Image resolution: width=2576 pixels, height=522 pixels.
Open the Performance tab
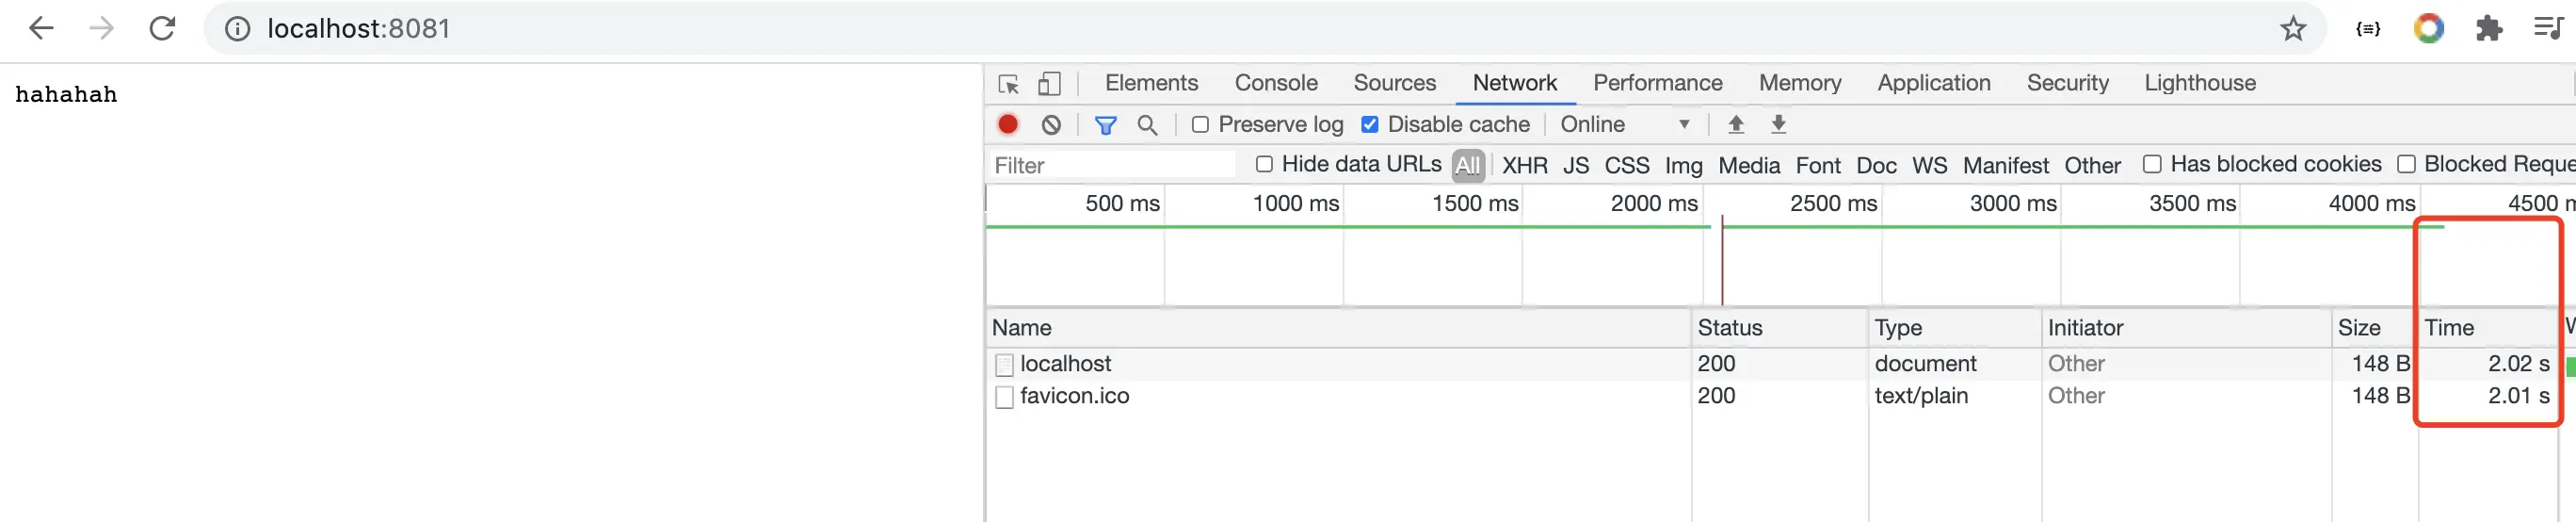point(1657,83)
